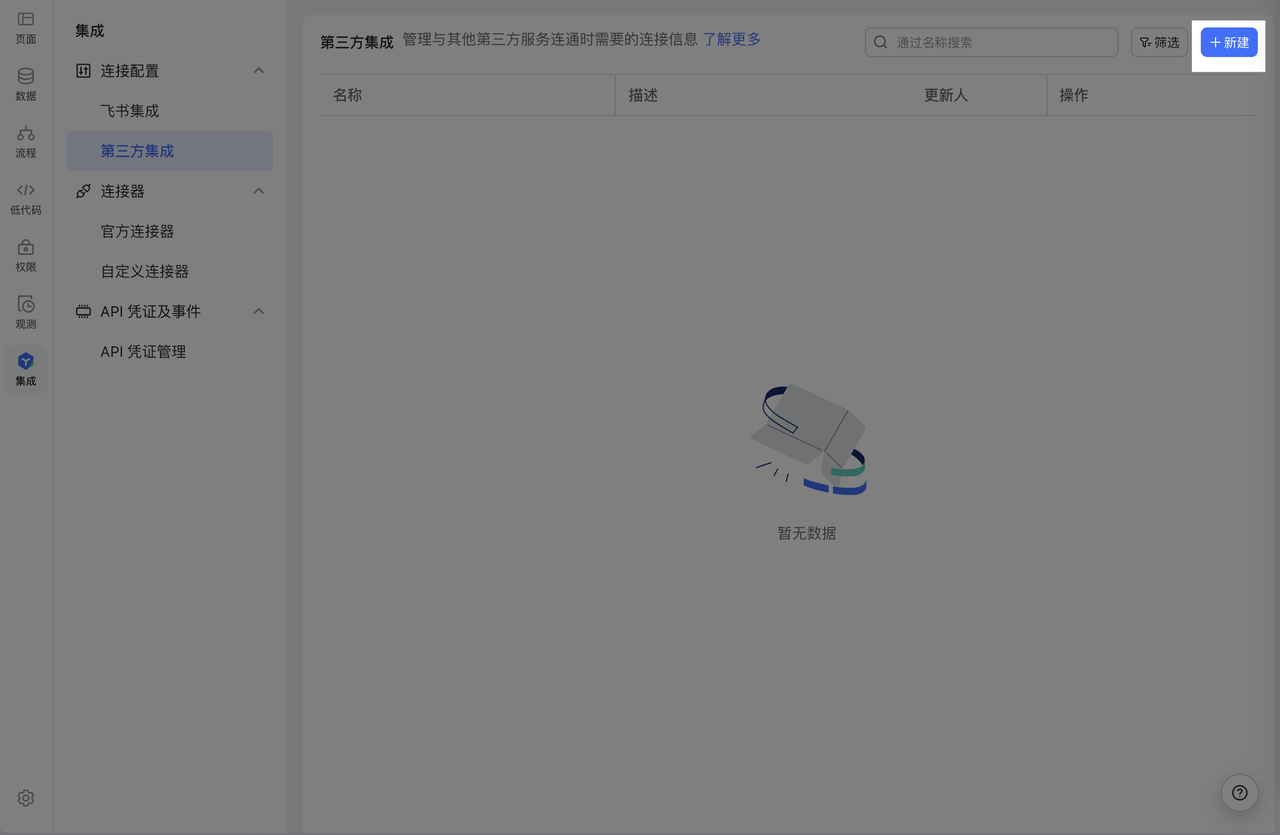
Task: Open API 凭证管理 in the sidebar
Action: (170, 351)
